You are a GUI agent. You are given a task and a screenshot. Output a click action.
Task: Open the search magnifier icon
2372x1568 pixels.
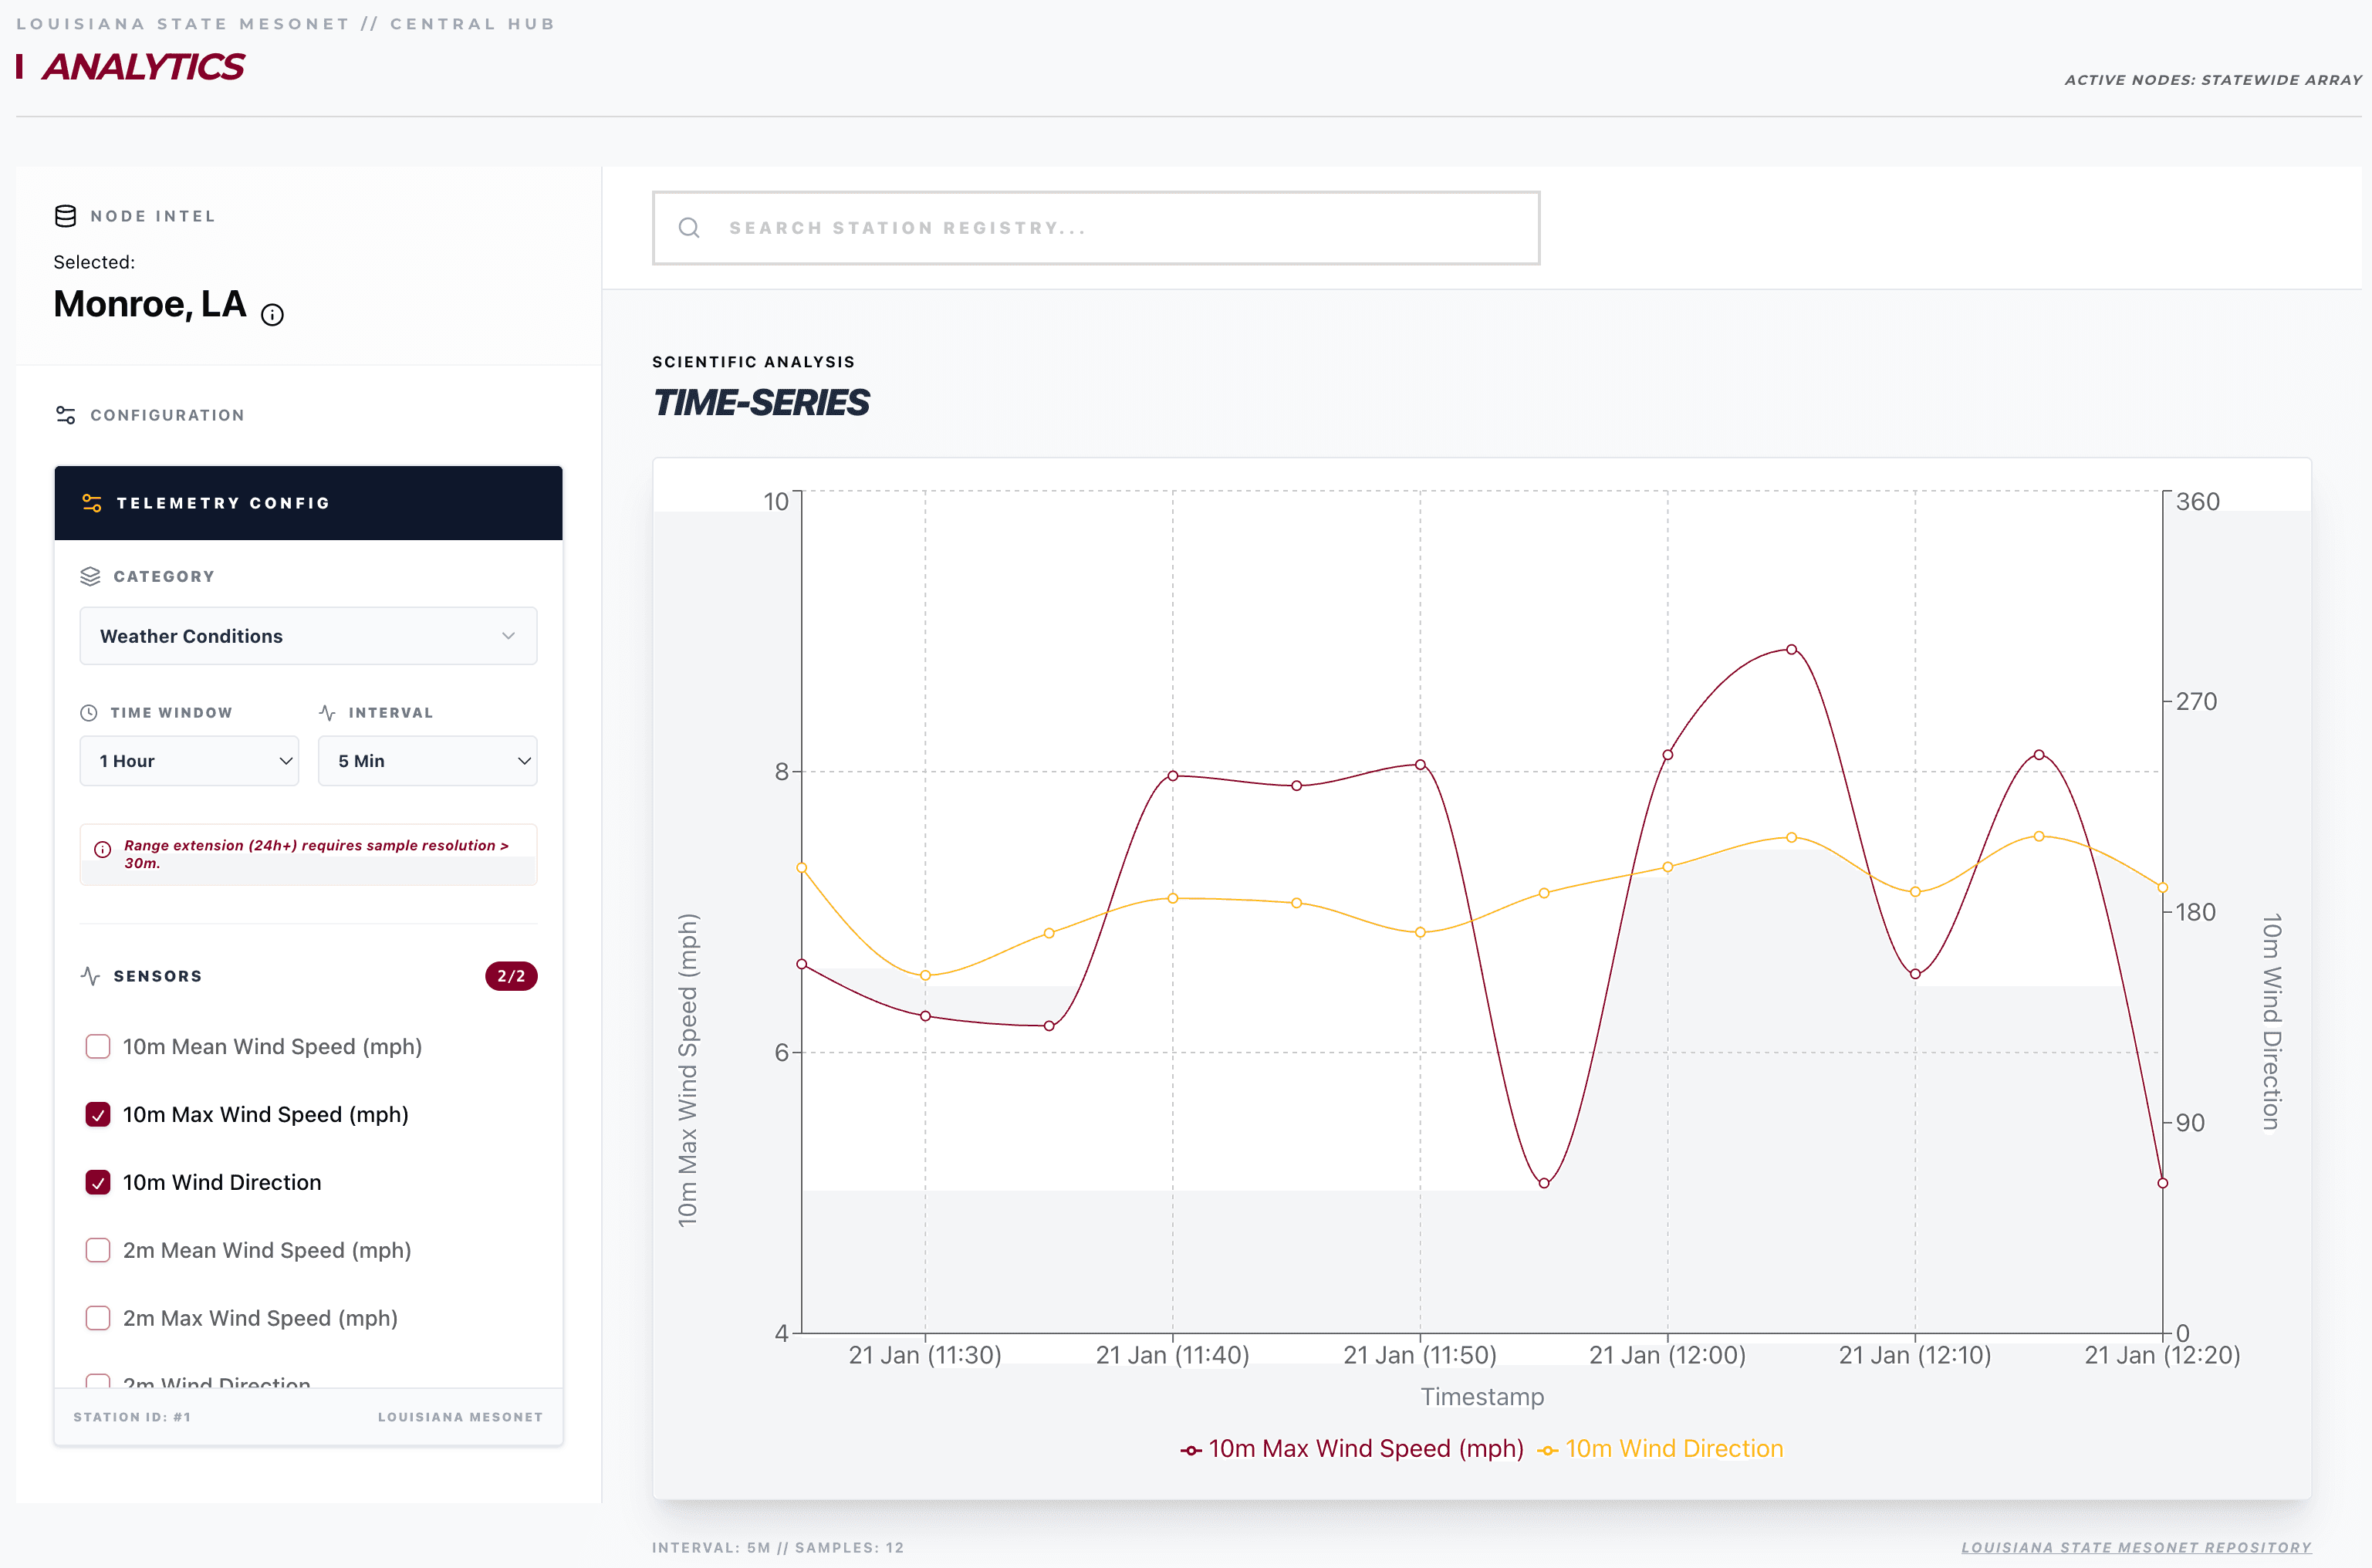[690, 228]
